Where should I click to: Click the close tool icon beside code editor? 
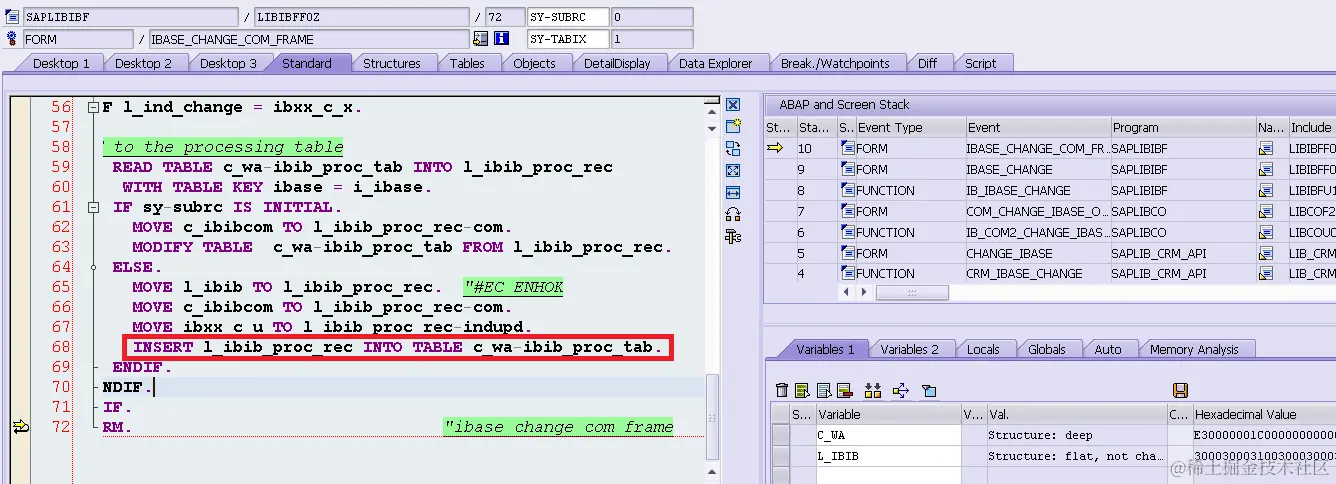(x=733, y=105)
